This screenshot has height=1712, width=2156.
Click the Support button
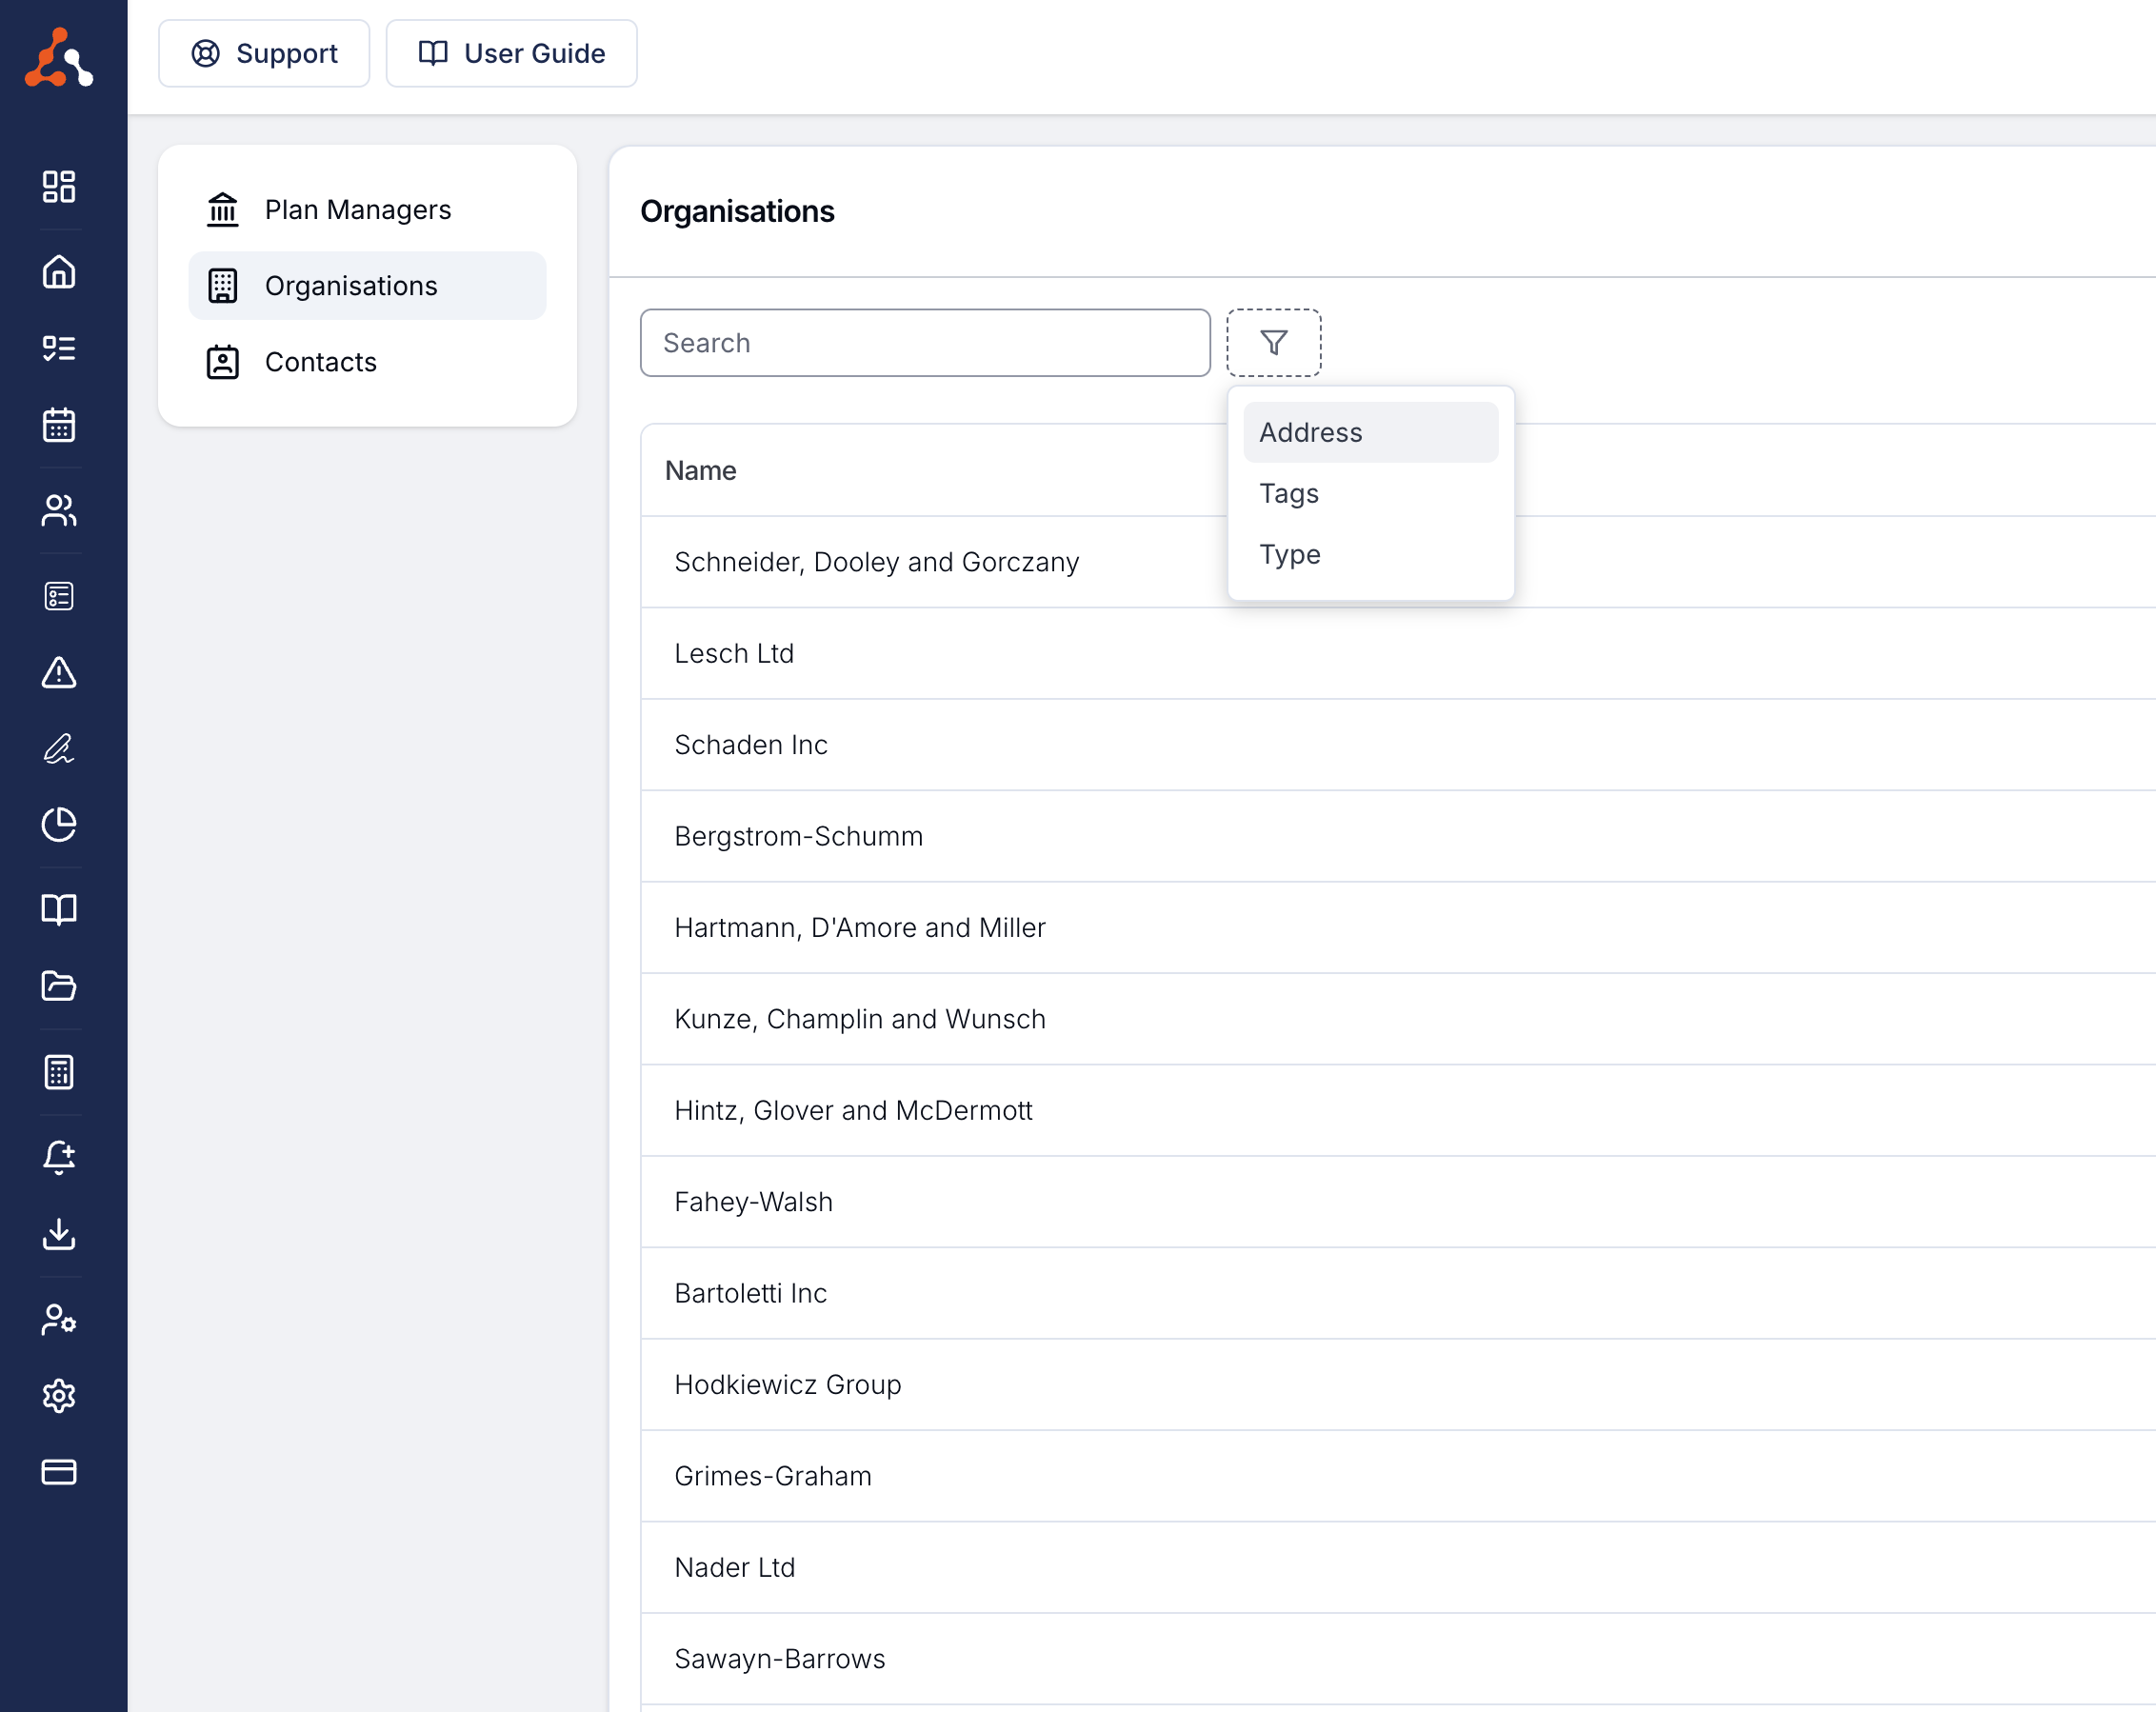(x=264, y=53)
